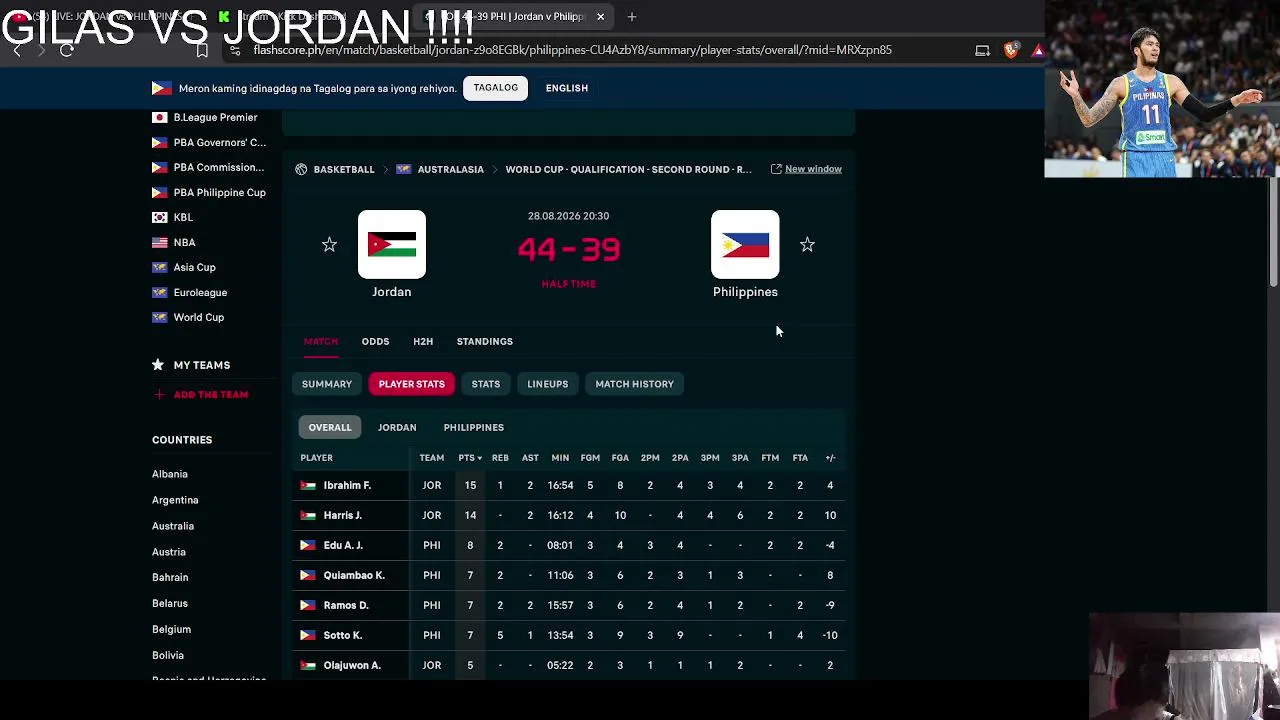Open the PLAYER STATS sub-tab
1280x720 pixels.
tap(412, 384)
